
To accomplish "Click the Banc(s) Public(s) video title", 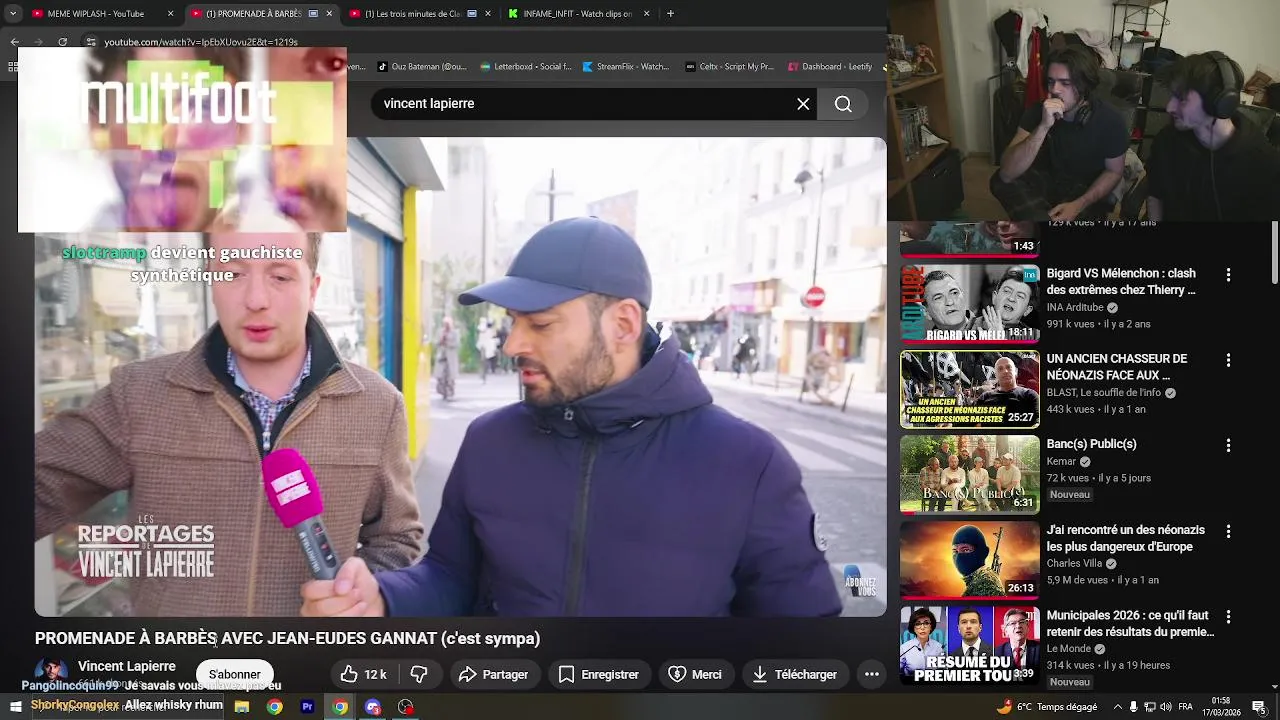I will pyautogui.click(x=1092, y=444).
